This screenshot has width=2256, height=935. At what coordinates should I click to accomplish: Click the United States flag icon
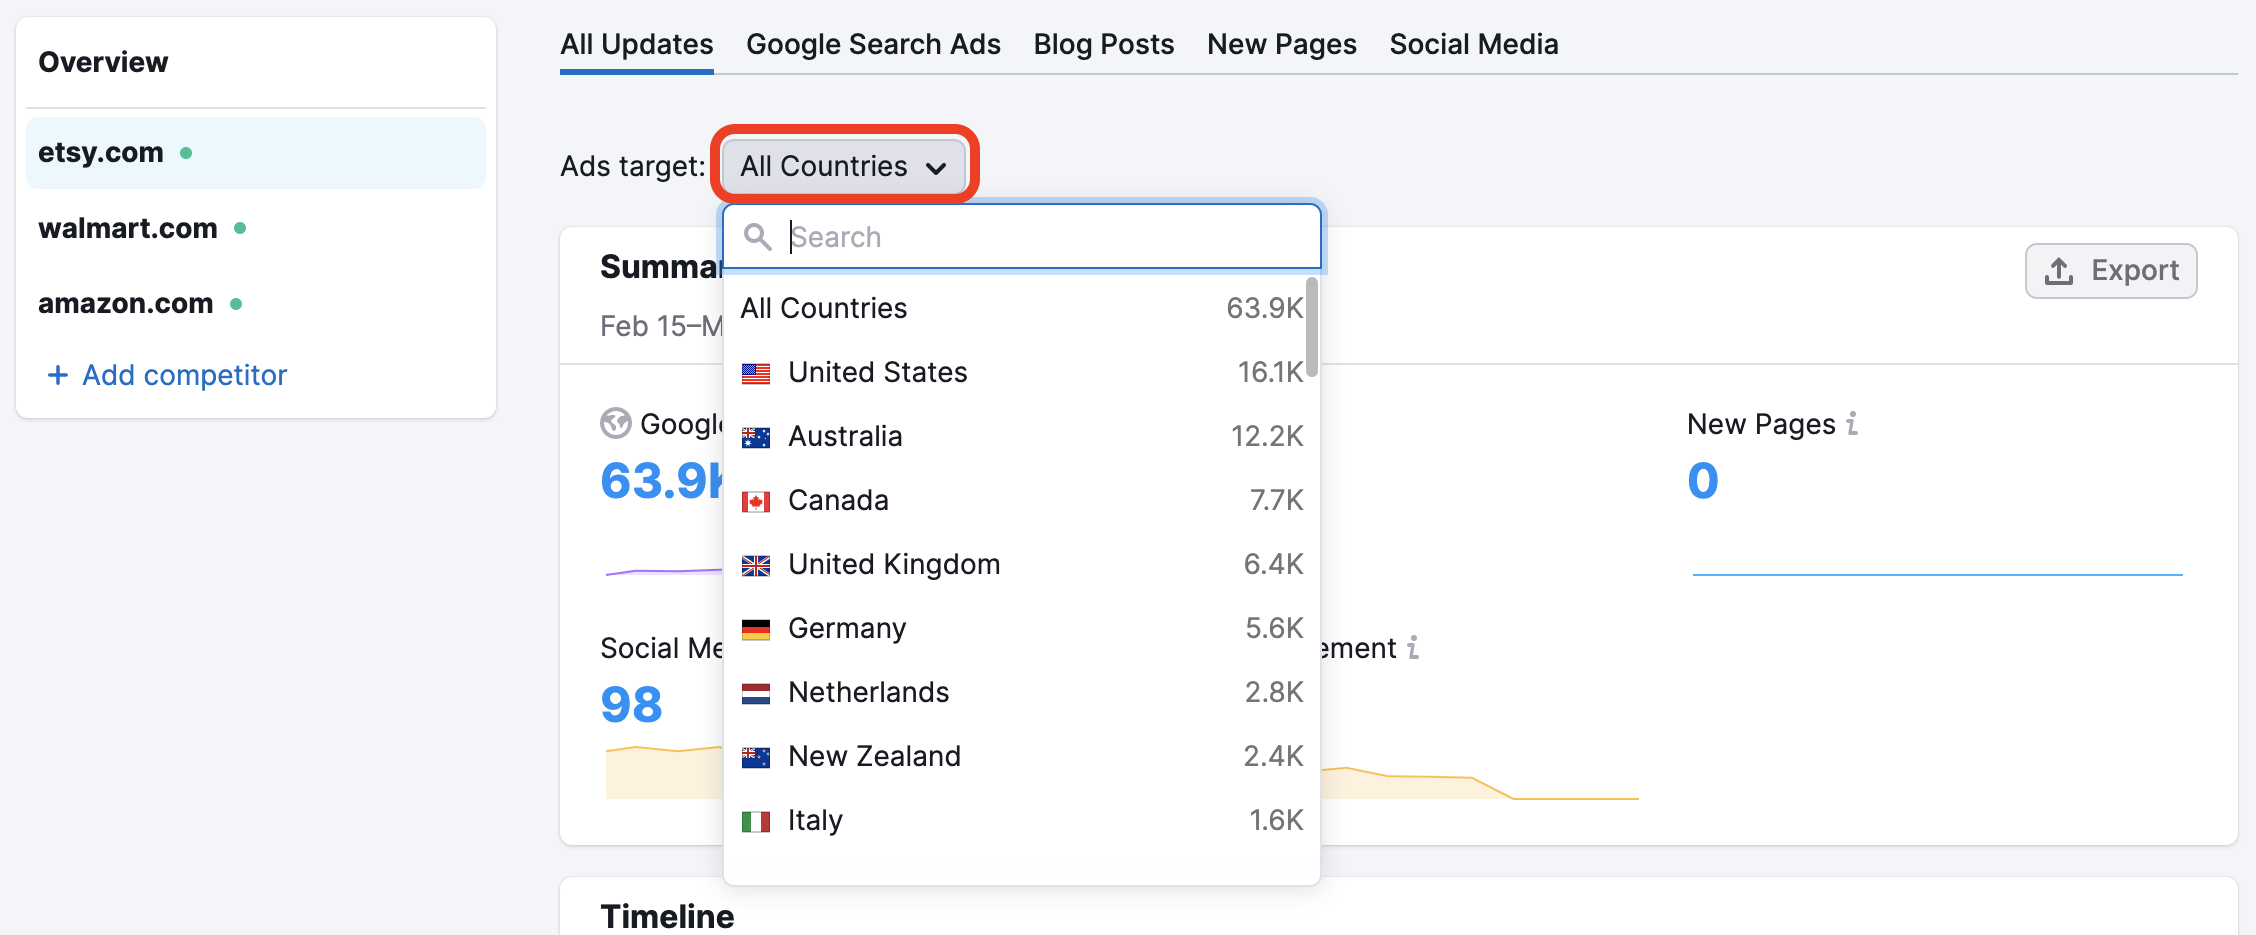click(x=756, y=372)
